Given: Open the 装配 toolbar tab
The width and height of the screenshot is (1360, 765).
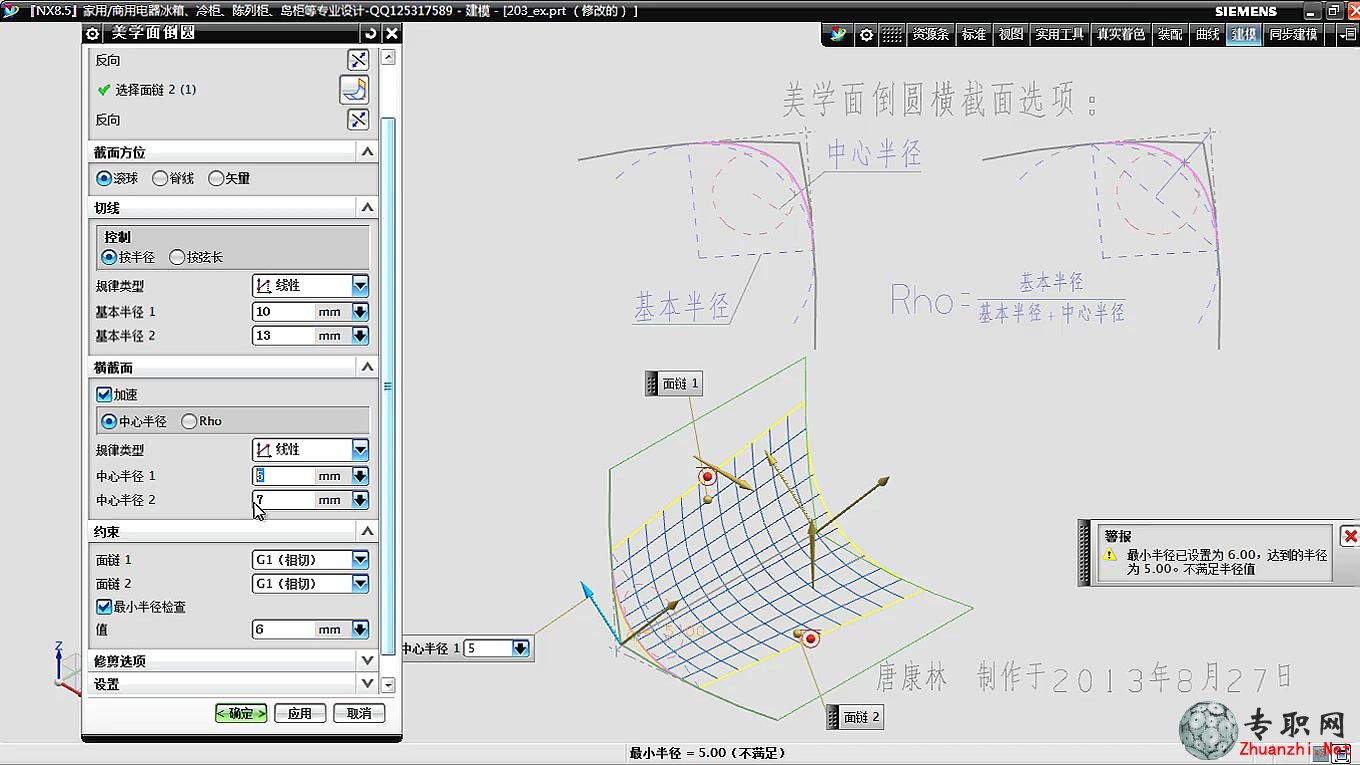Looking at the screenshot, I should [x=1170, y=34].
